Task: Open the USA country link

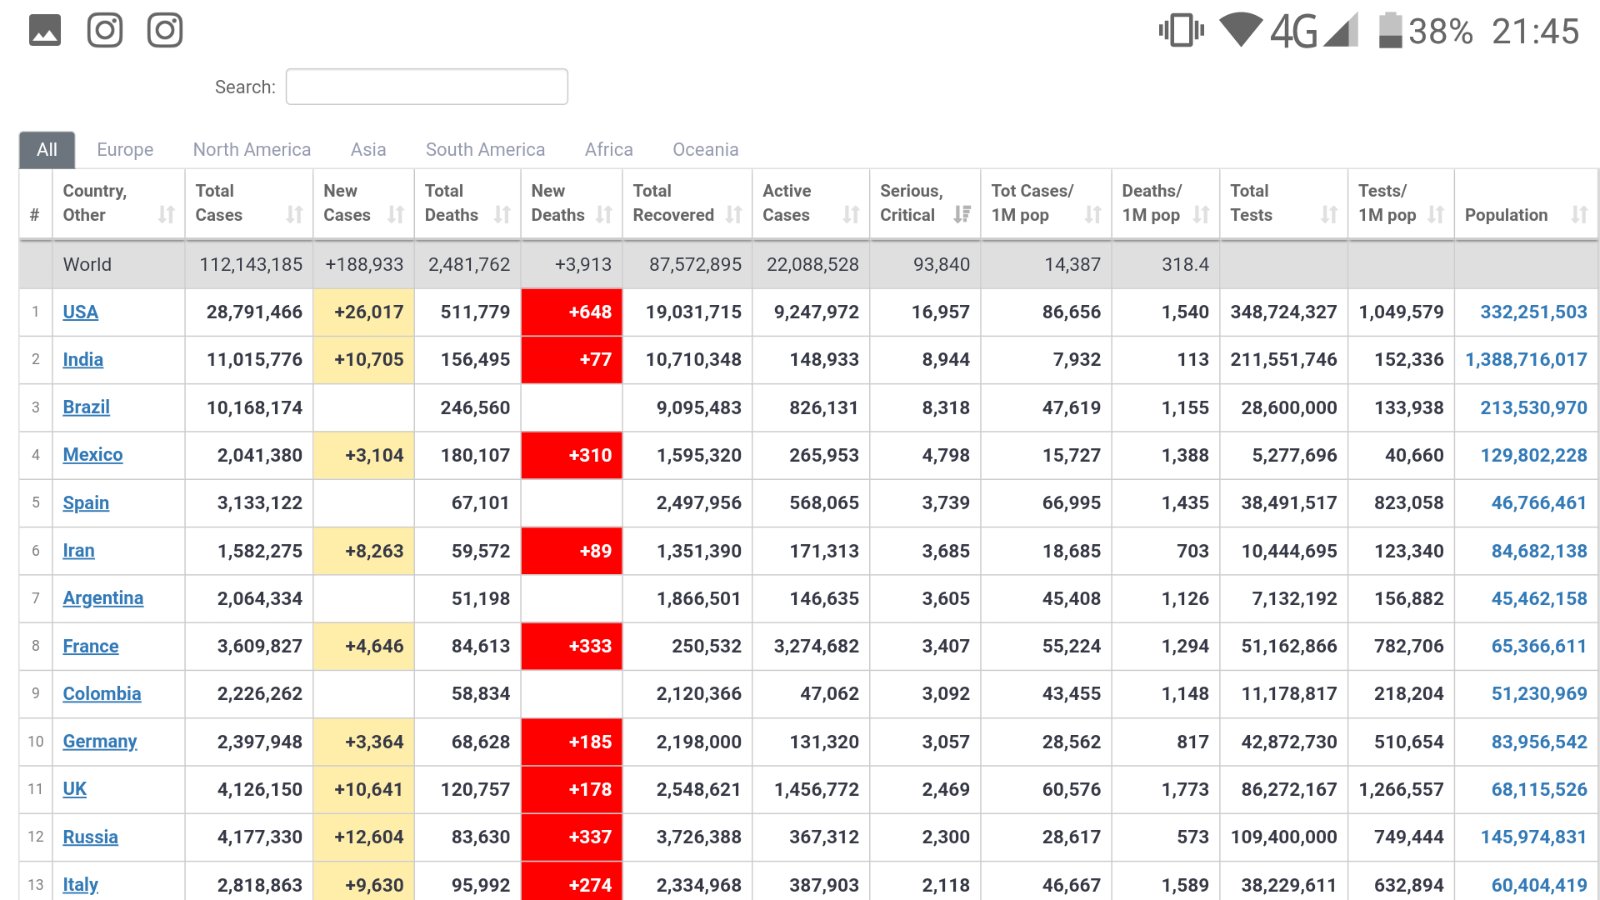Action: coord(80,312)
